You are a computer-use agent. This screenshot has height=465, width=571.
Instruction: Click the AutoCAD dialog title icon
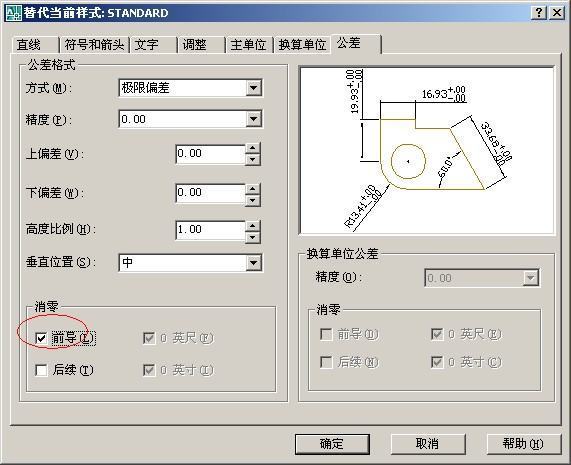click(13, 13)
